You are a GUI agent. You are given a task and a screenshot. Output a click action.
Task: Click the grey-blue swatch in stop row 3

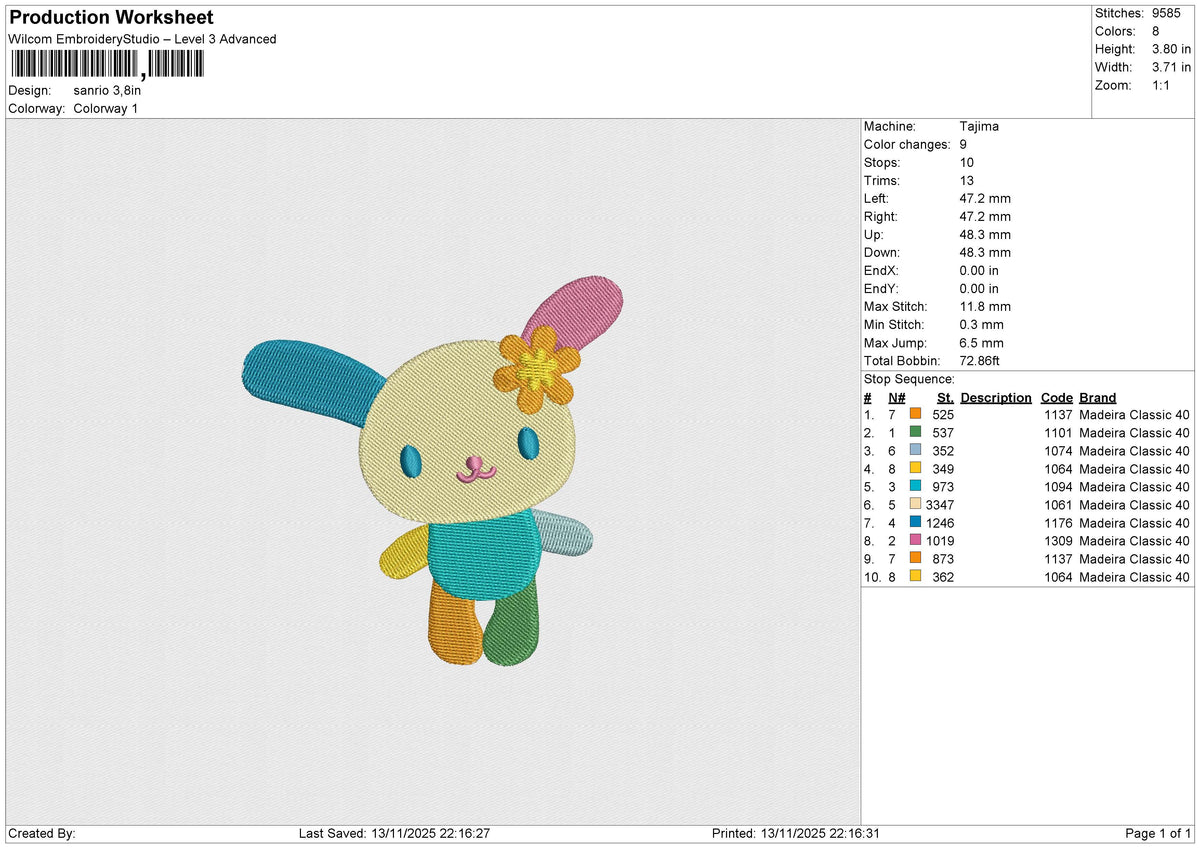[x=915, y=450]
